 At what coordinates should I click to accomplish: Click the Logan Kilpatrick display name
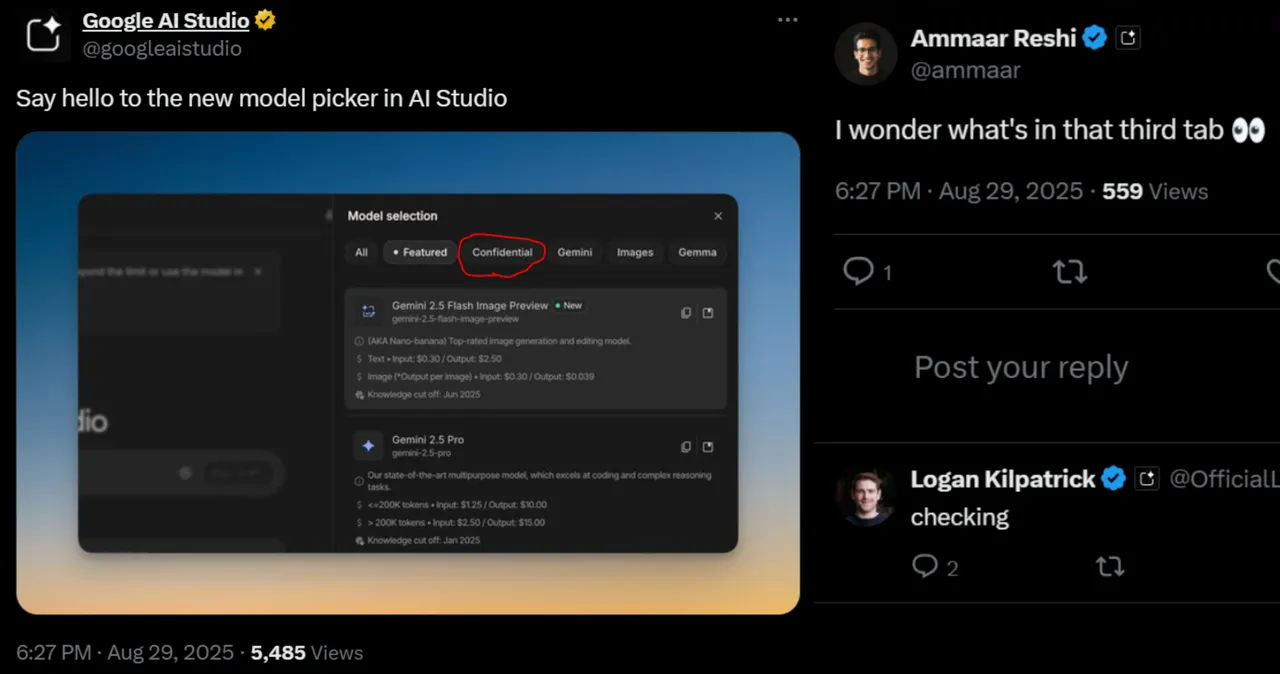pyautogui.click(x=1003, y=479)
